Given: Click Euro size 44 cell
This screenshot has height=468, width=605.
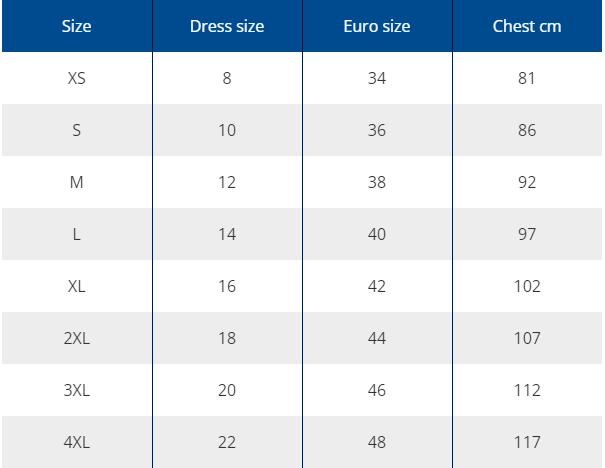Looking at the screenshot, I should click(x=377, y=338).
